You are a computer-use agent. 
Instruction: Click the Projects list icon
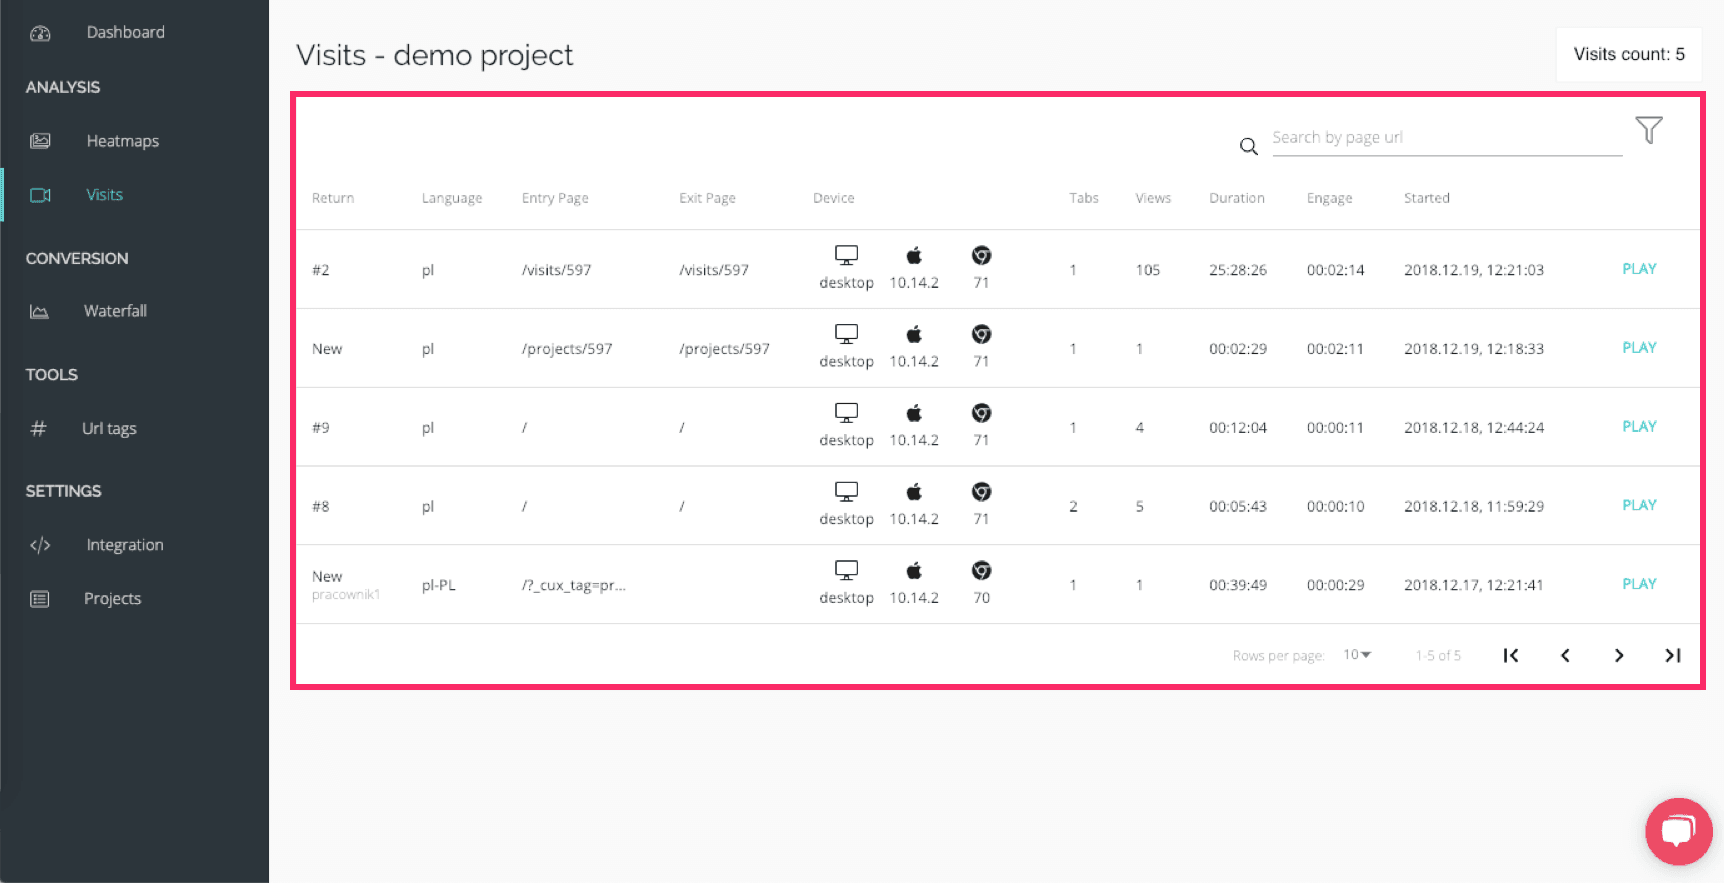[x=40, y=599]
